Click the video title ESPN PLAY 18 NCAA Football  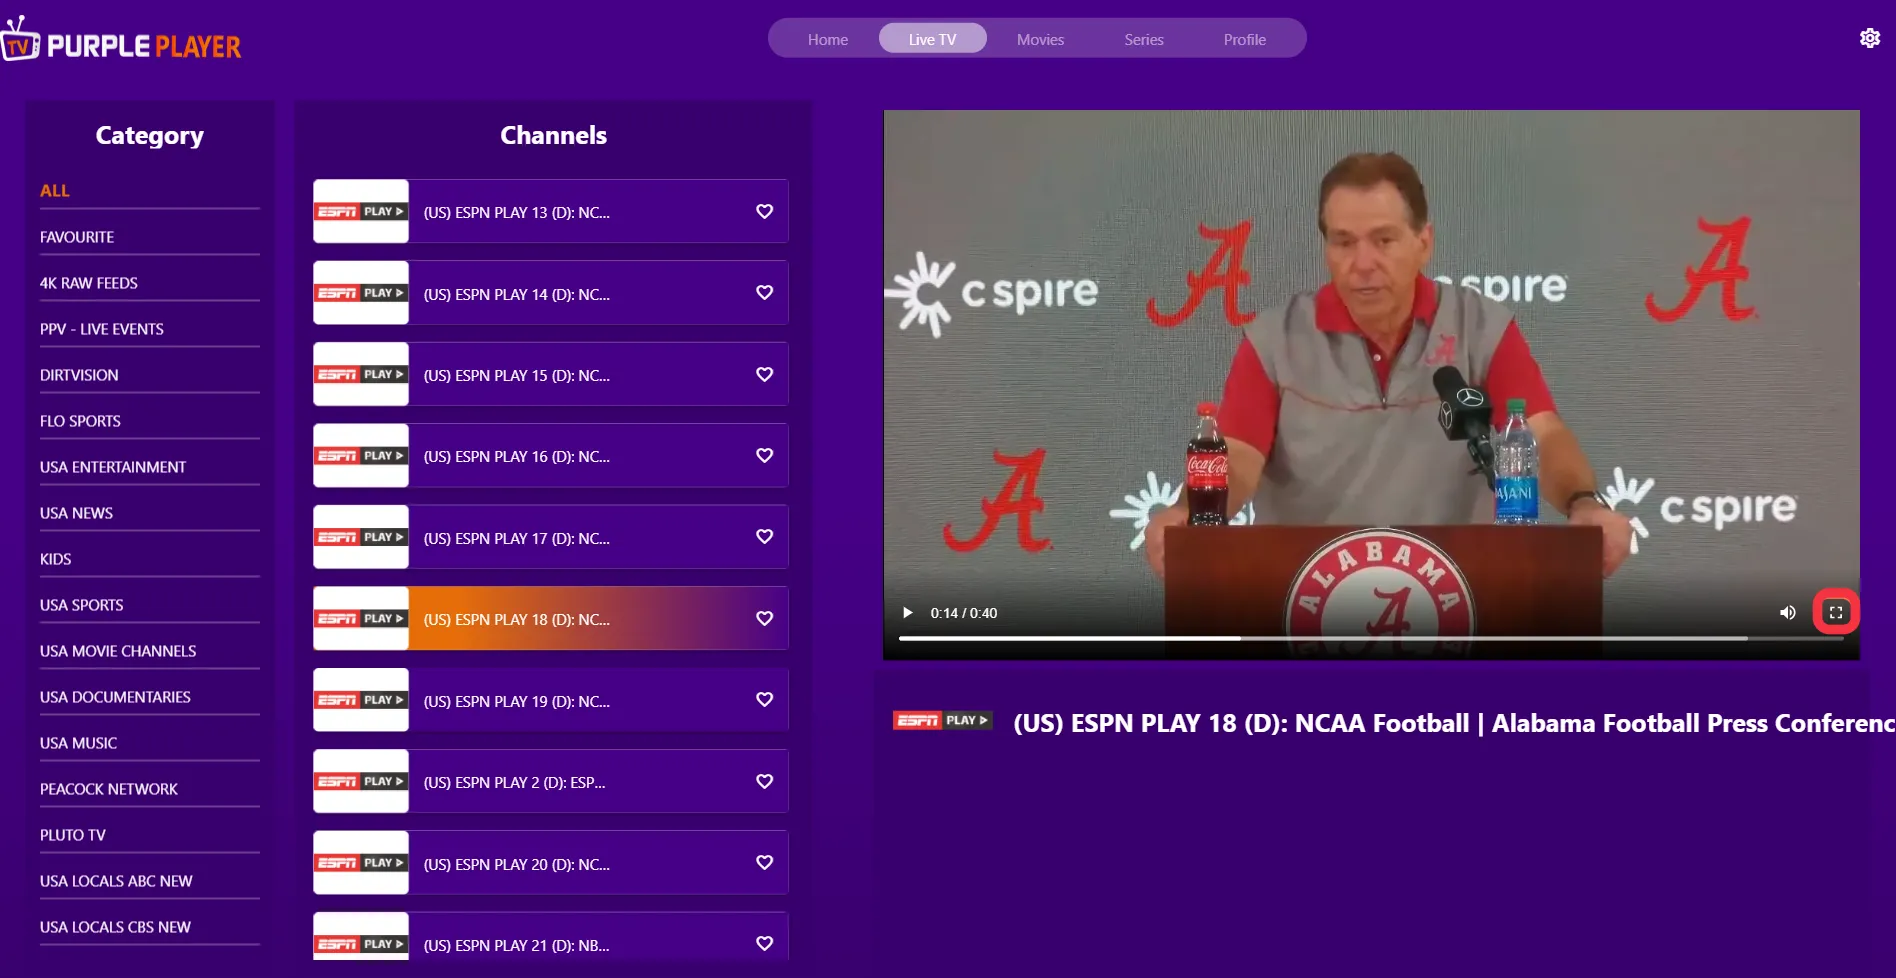[x=1454, y=723]
